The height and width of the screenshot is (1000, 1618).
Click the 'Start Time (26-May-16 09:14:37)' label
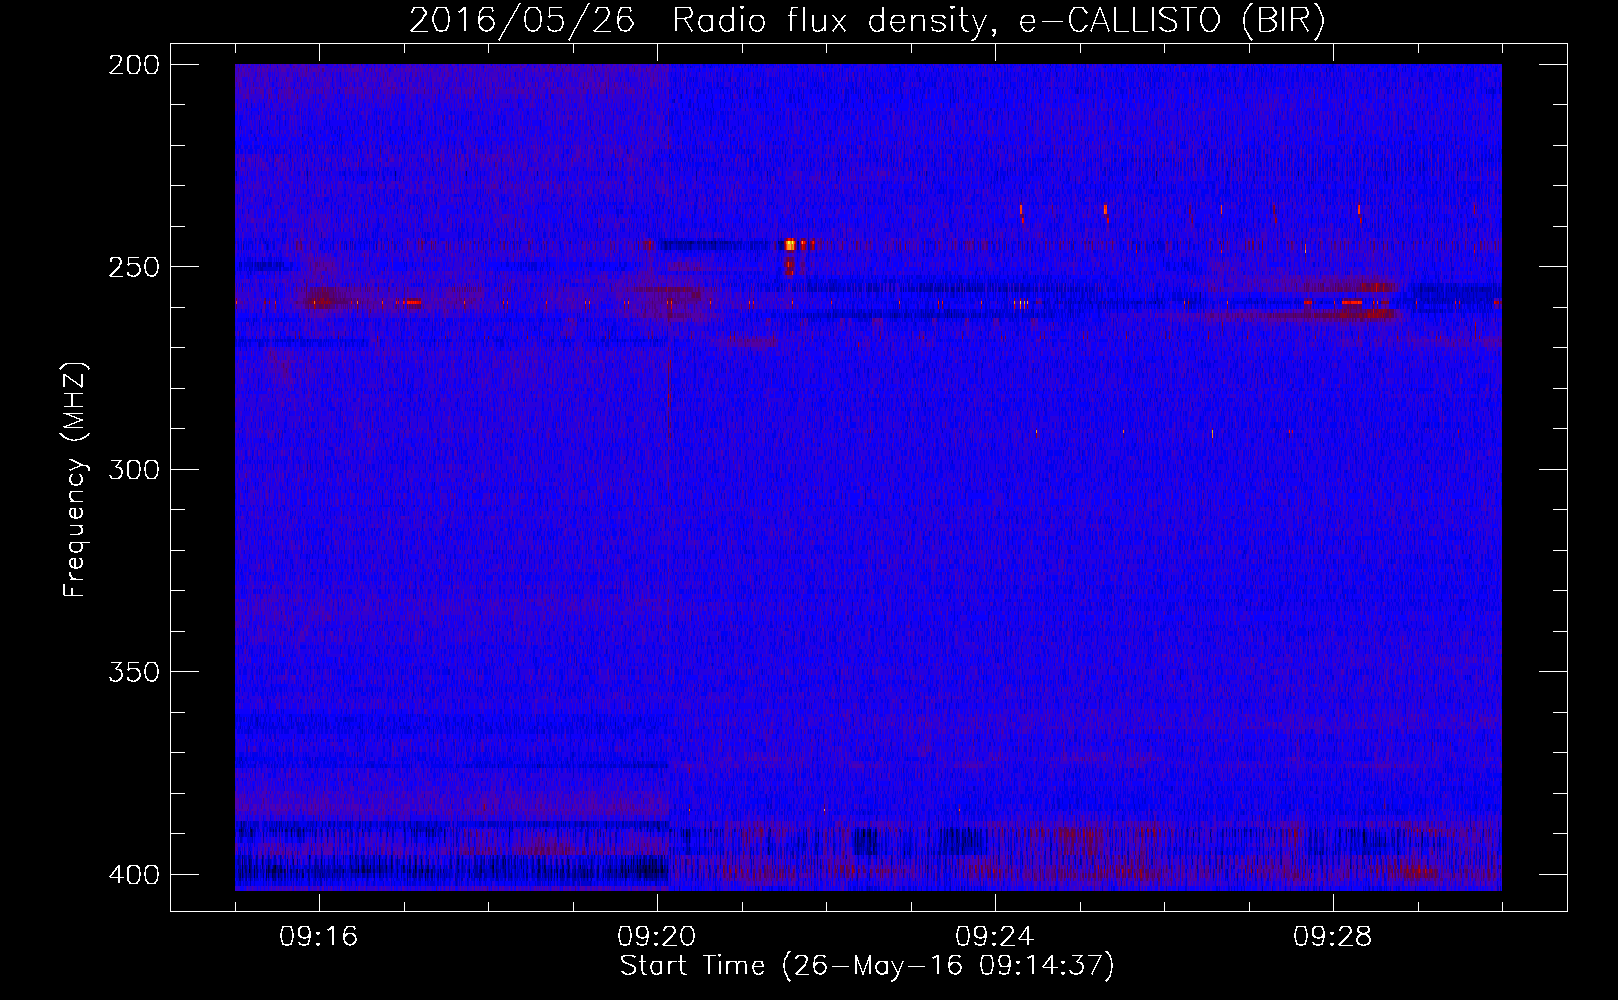[867, 966]
